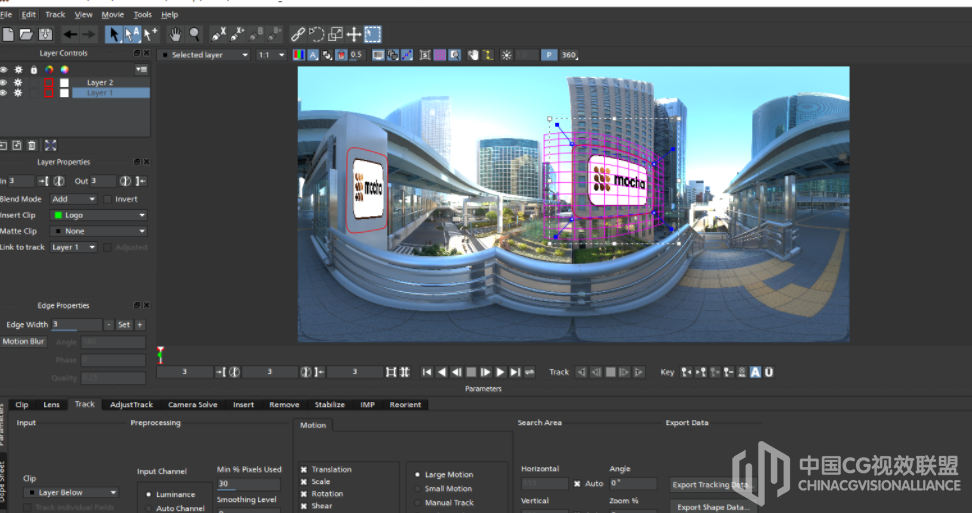Open the Link to track dropdown
Viewport: 972px width, 513px height.
click(x=73, y=247)
